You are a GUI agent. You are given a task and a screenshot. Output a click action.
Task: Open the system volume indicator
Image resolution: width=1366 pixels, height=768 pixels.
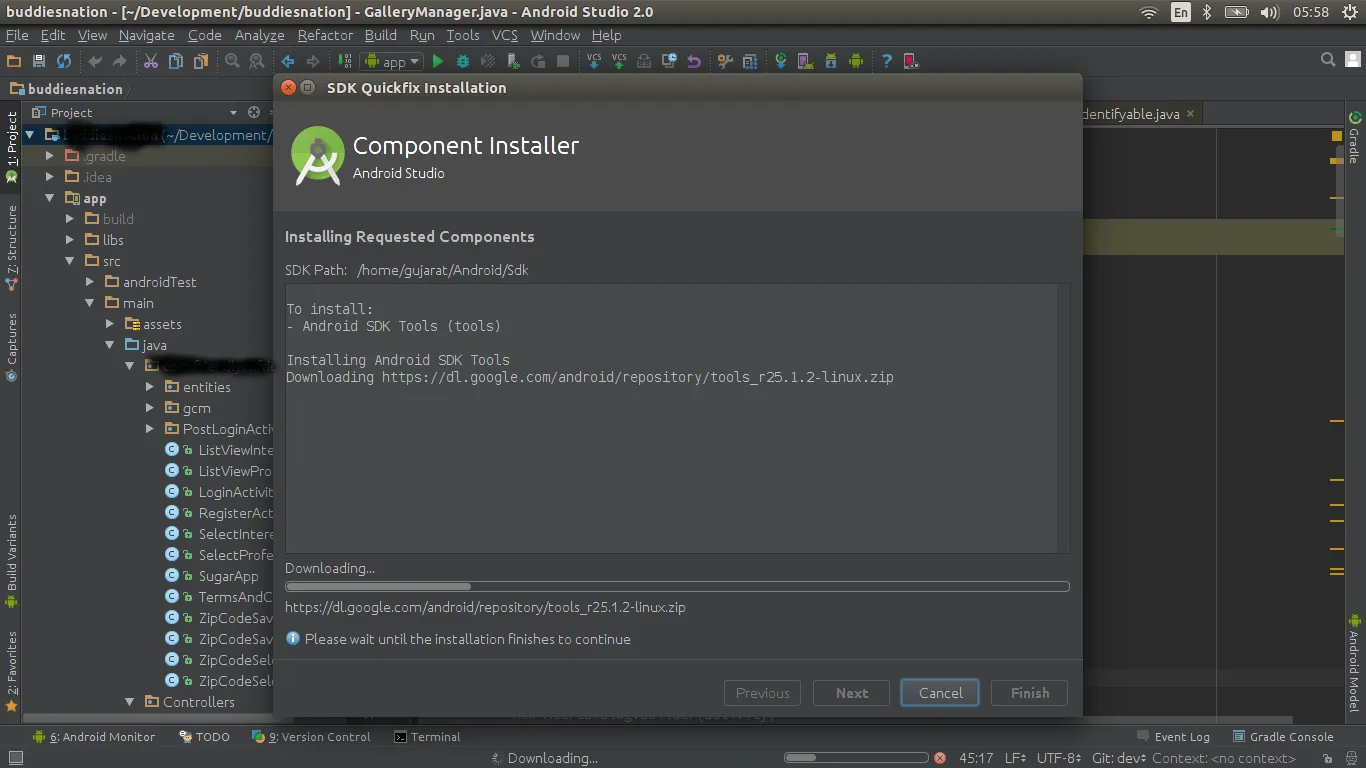pos(1270,12)
